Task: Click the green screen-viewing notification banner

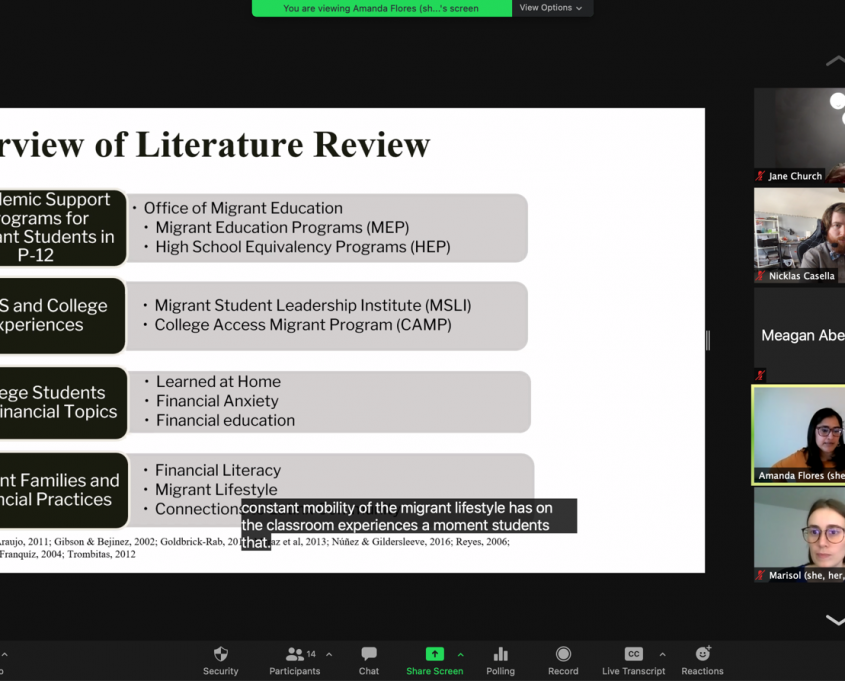Action: click(x=381, y=8)
